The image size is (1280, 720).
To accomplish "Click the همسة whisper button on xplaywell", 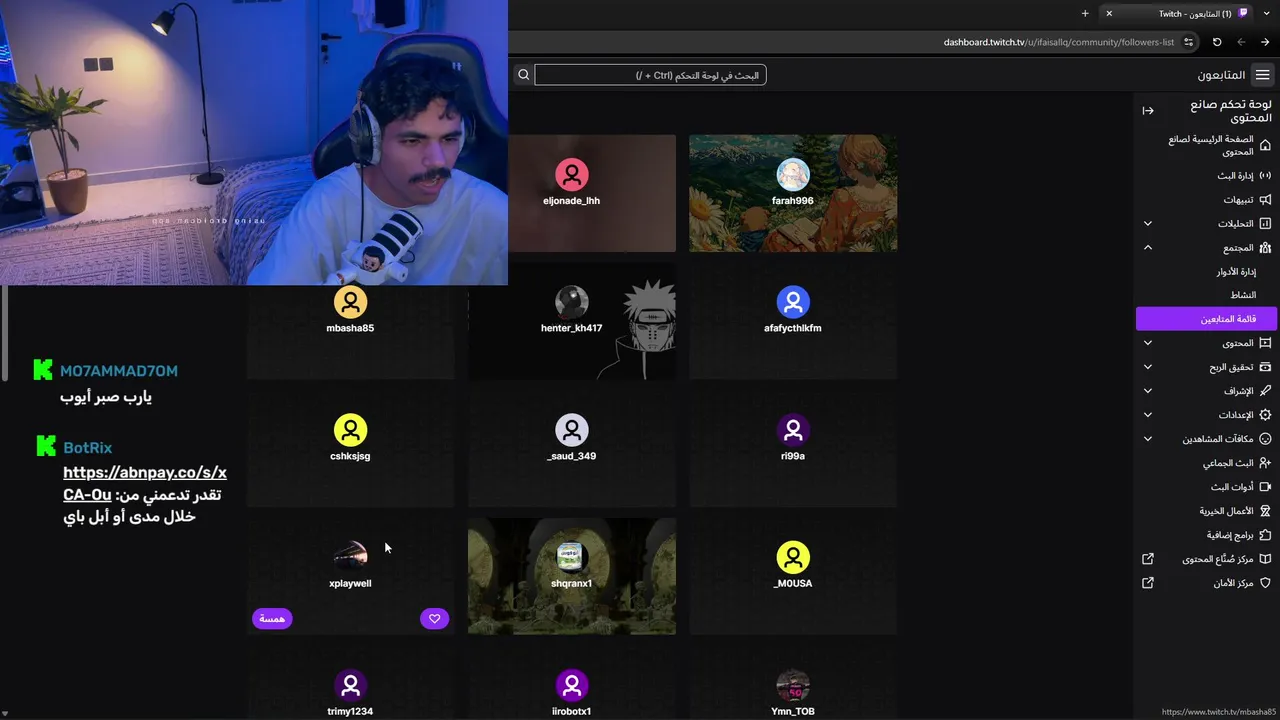I will (x=272, y=619).
